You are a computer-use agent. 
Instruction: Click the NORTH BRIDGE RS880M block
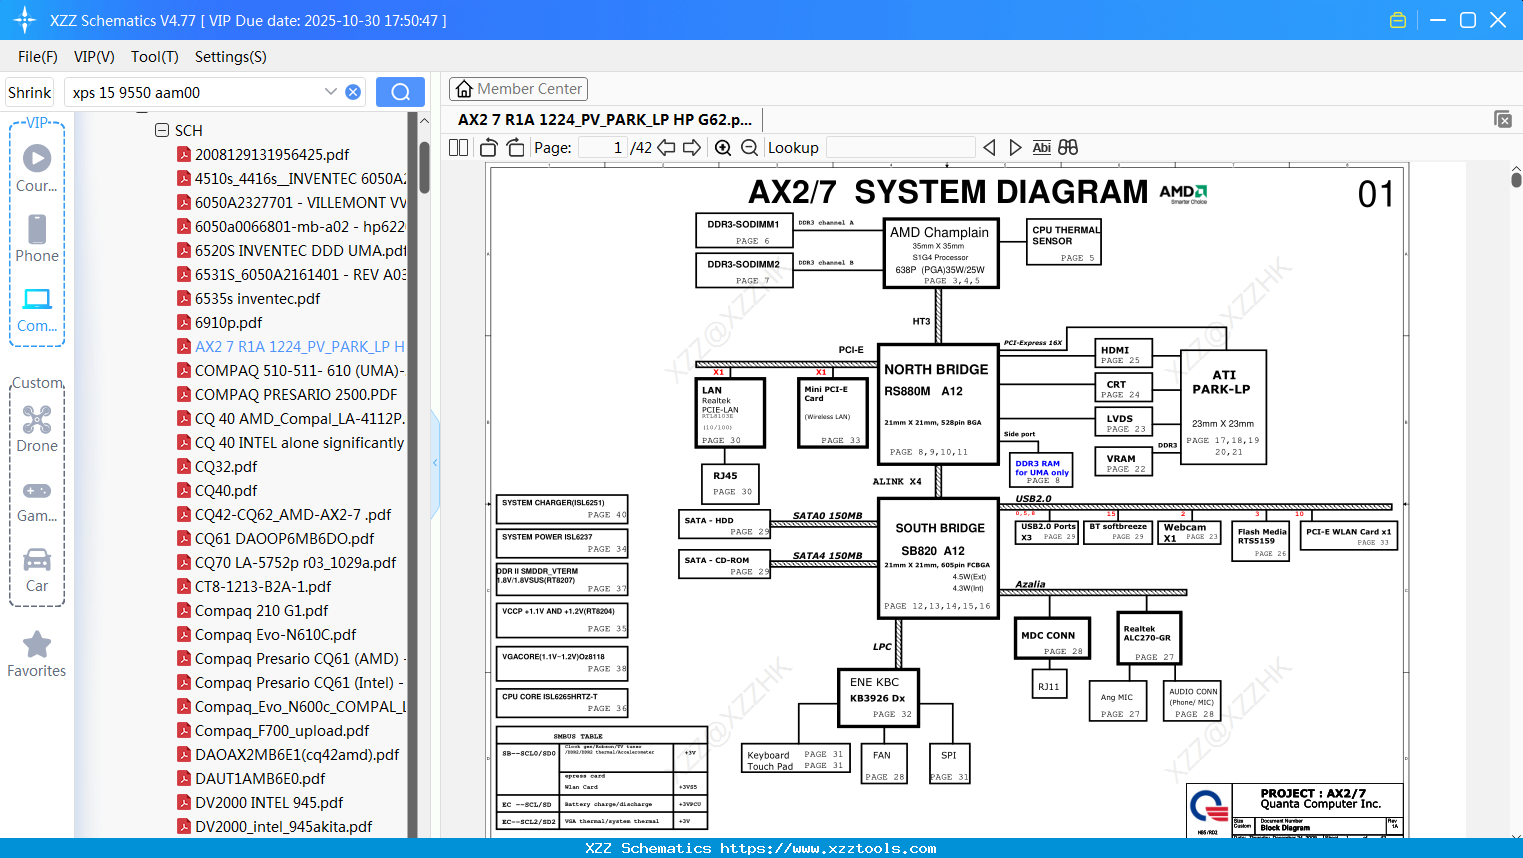(938, 405)
